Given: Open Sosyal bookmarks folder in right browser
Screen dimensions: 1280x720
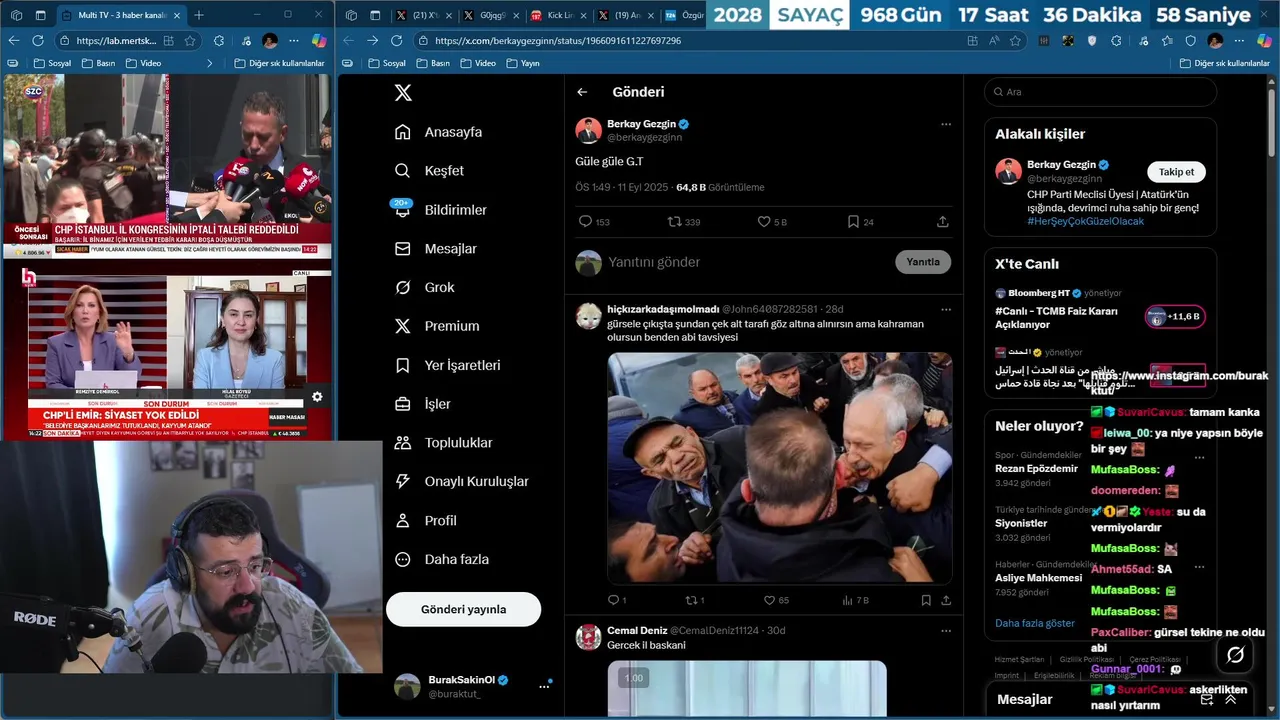Looking at the screenshot, I should 388,63.
